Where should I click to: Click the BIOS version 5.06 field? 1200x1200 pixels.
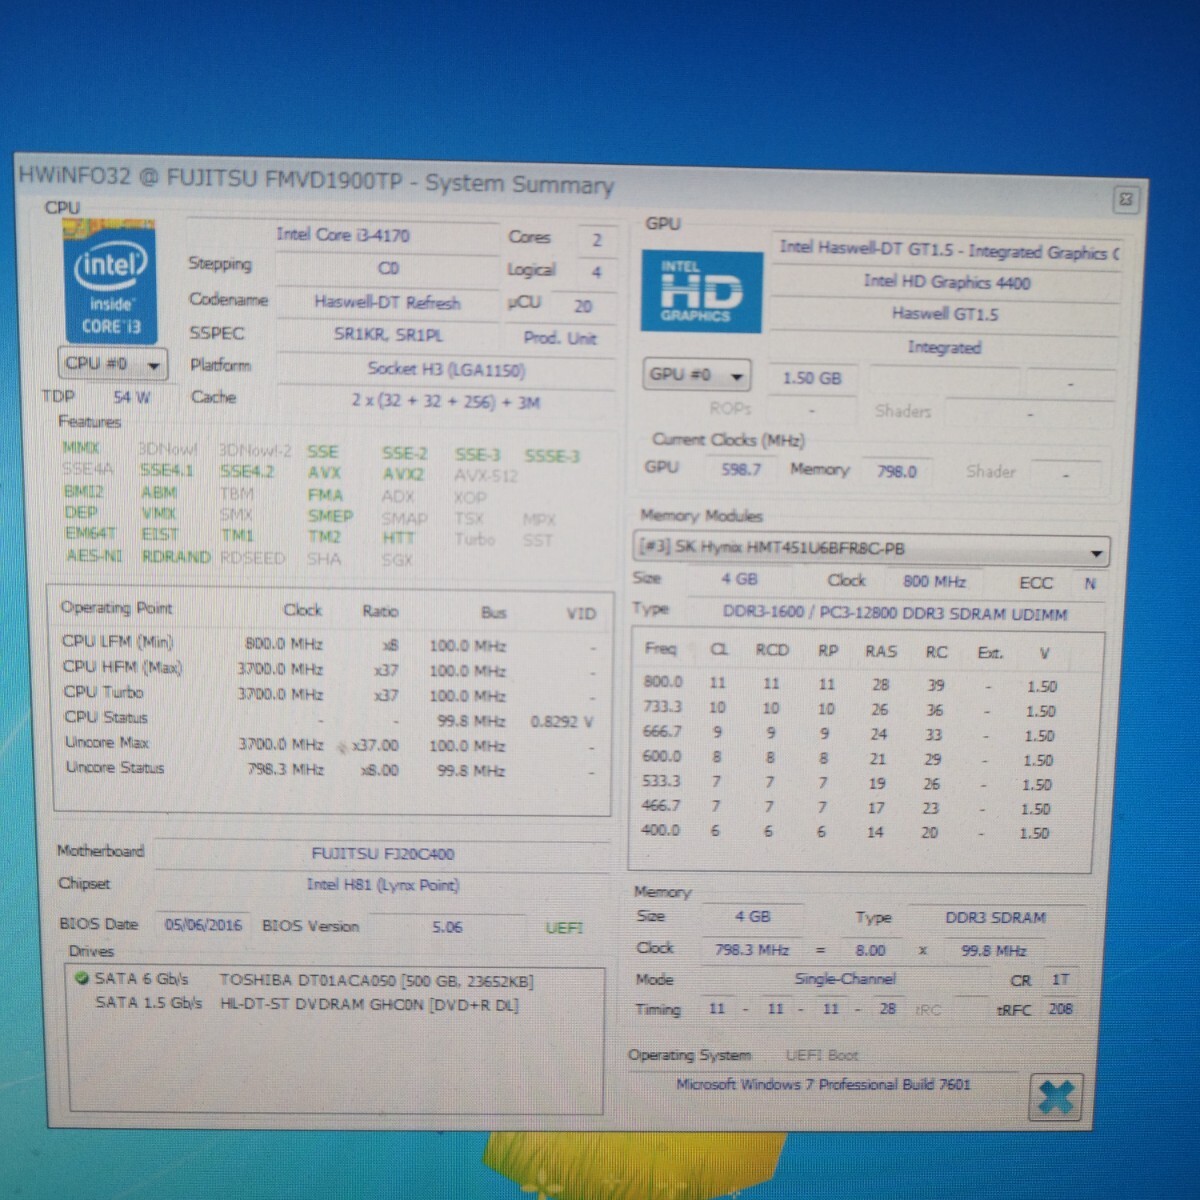tap(447, 927)
